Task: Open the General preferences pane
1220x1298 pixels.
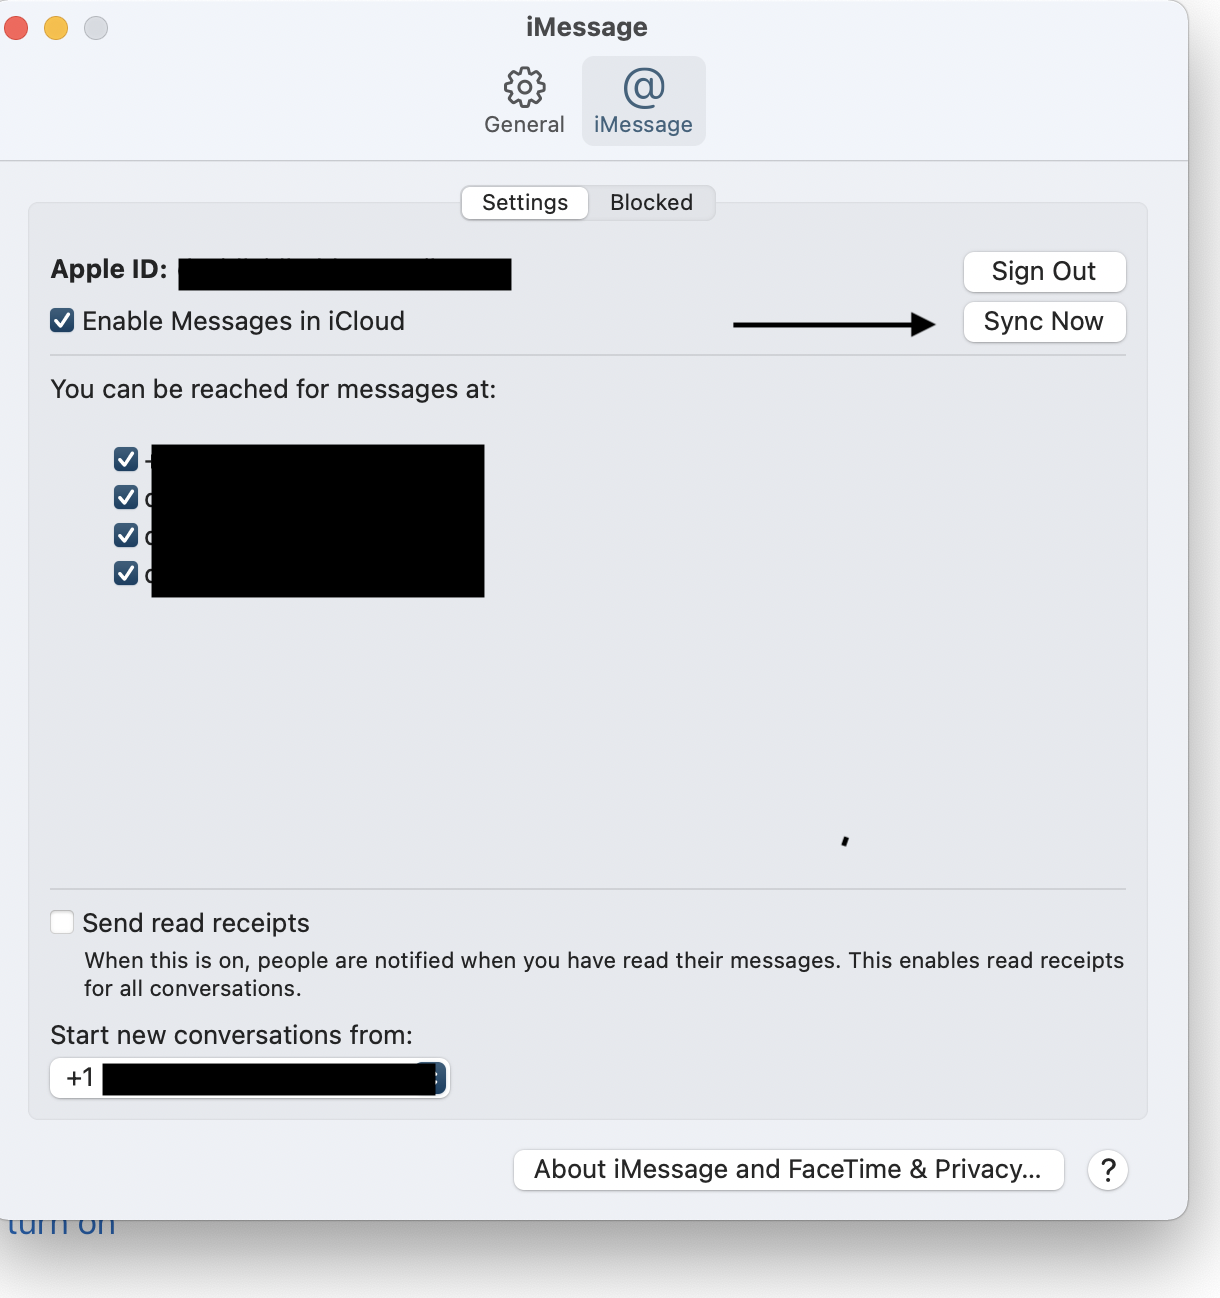Action: pyautogui.click(x=524, y=101)
